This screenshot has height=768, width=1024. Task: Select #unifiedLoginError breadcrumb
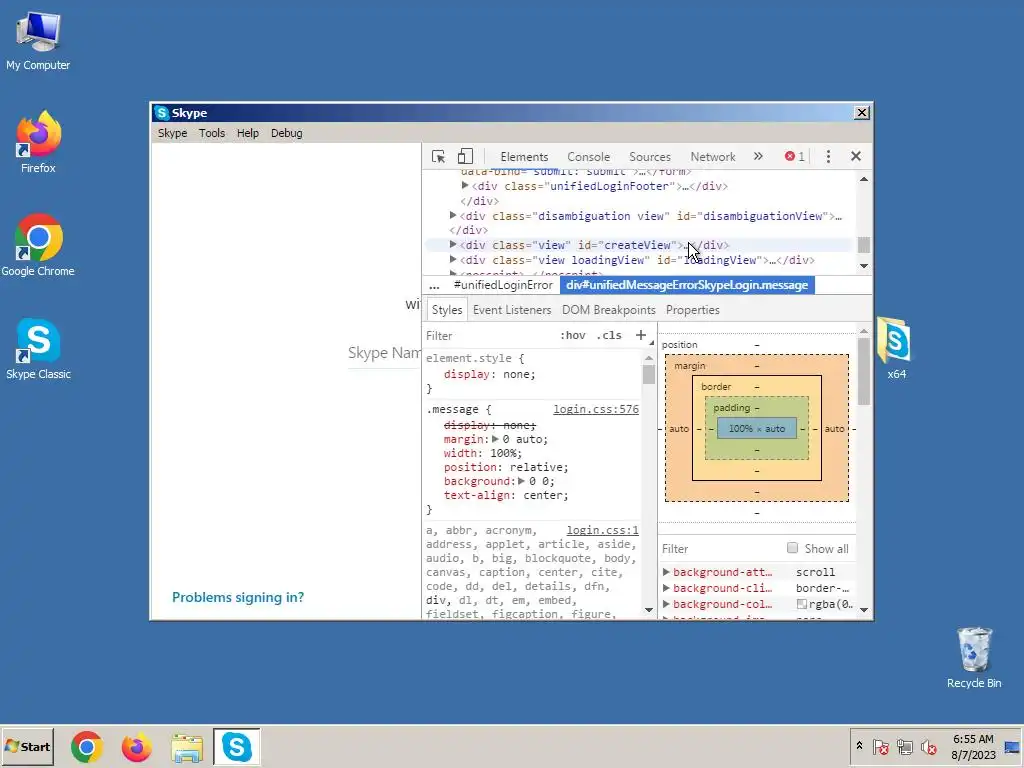click(503, 285)
